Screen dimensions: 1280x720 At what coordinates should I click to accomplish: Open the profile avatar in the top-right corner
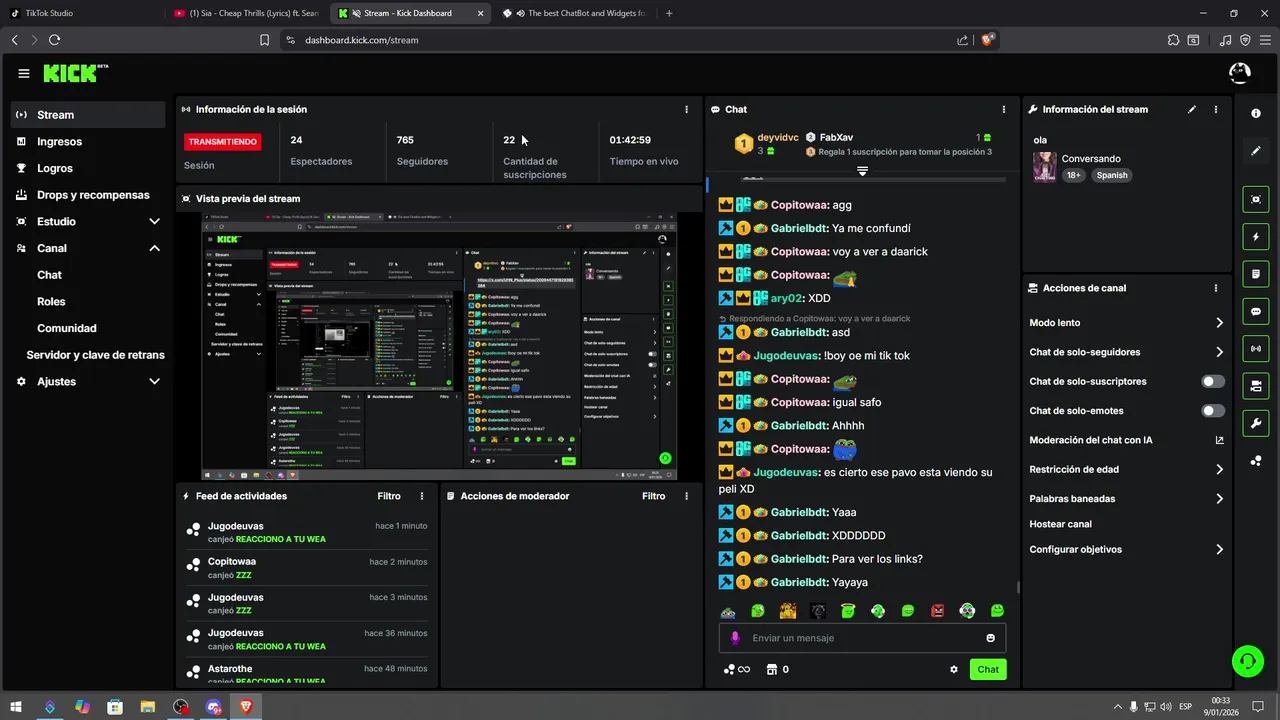point(1239,73)
